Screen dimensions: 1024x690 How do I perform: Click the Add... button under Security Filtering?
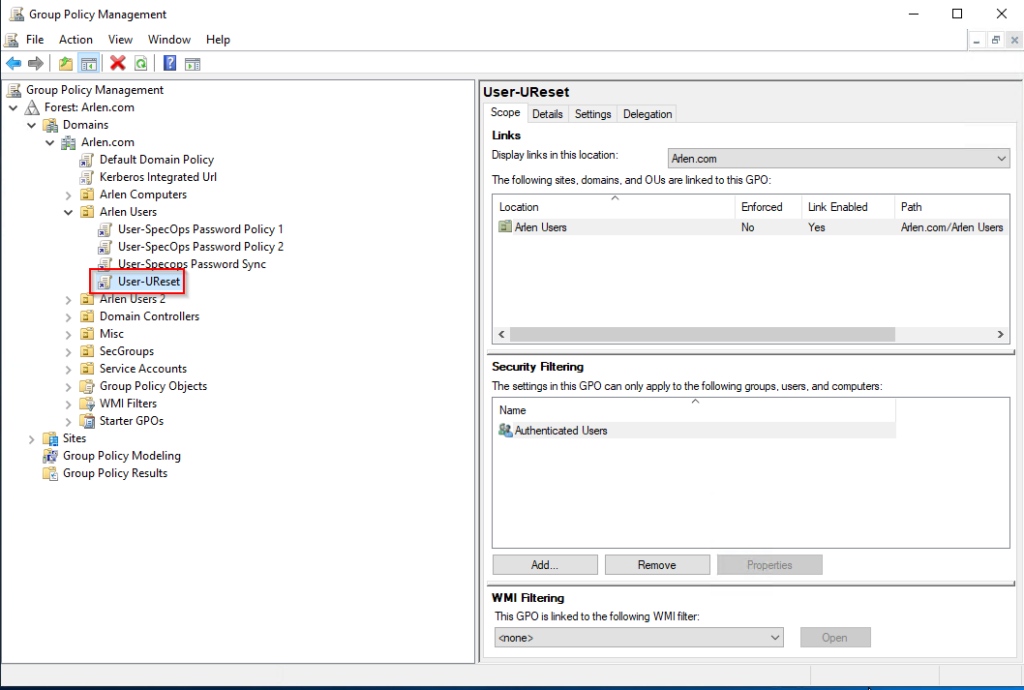[545, 565]
